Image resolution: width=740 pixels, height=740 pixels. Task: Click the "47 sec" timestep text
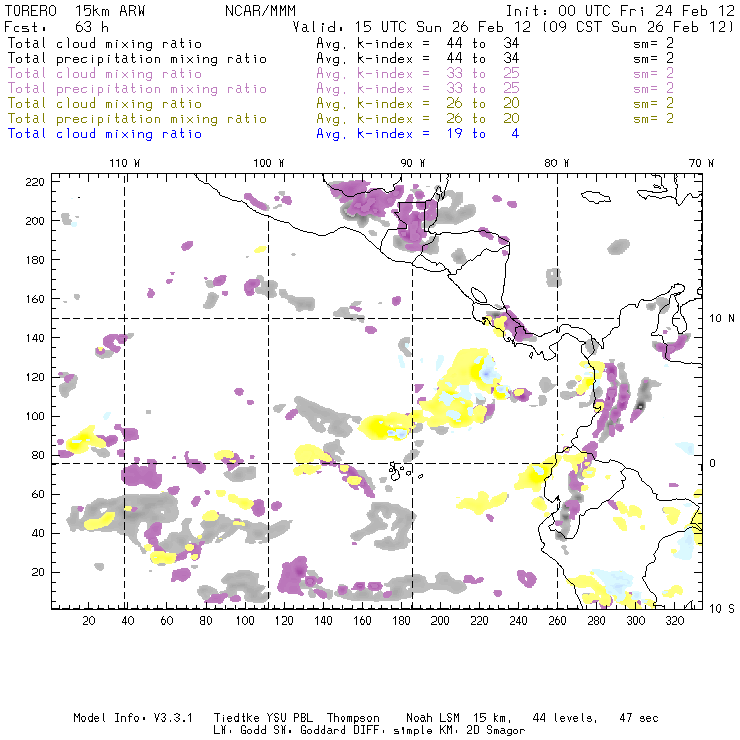point(639,718)
